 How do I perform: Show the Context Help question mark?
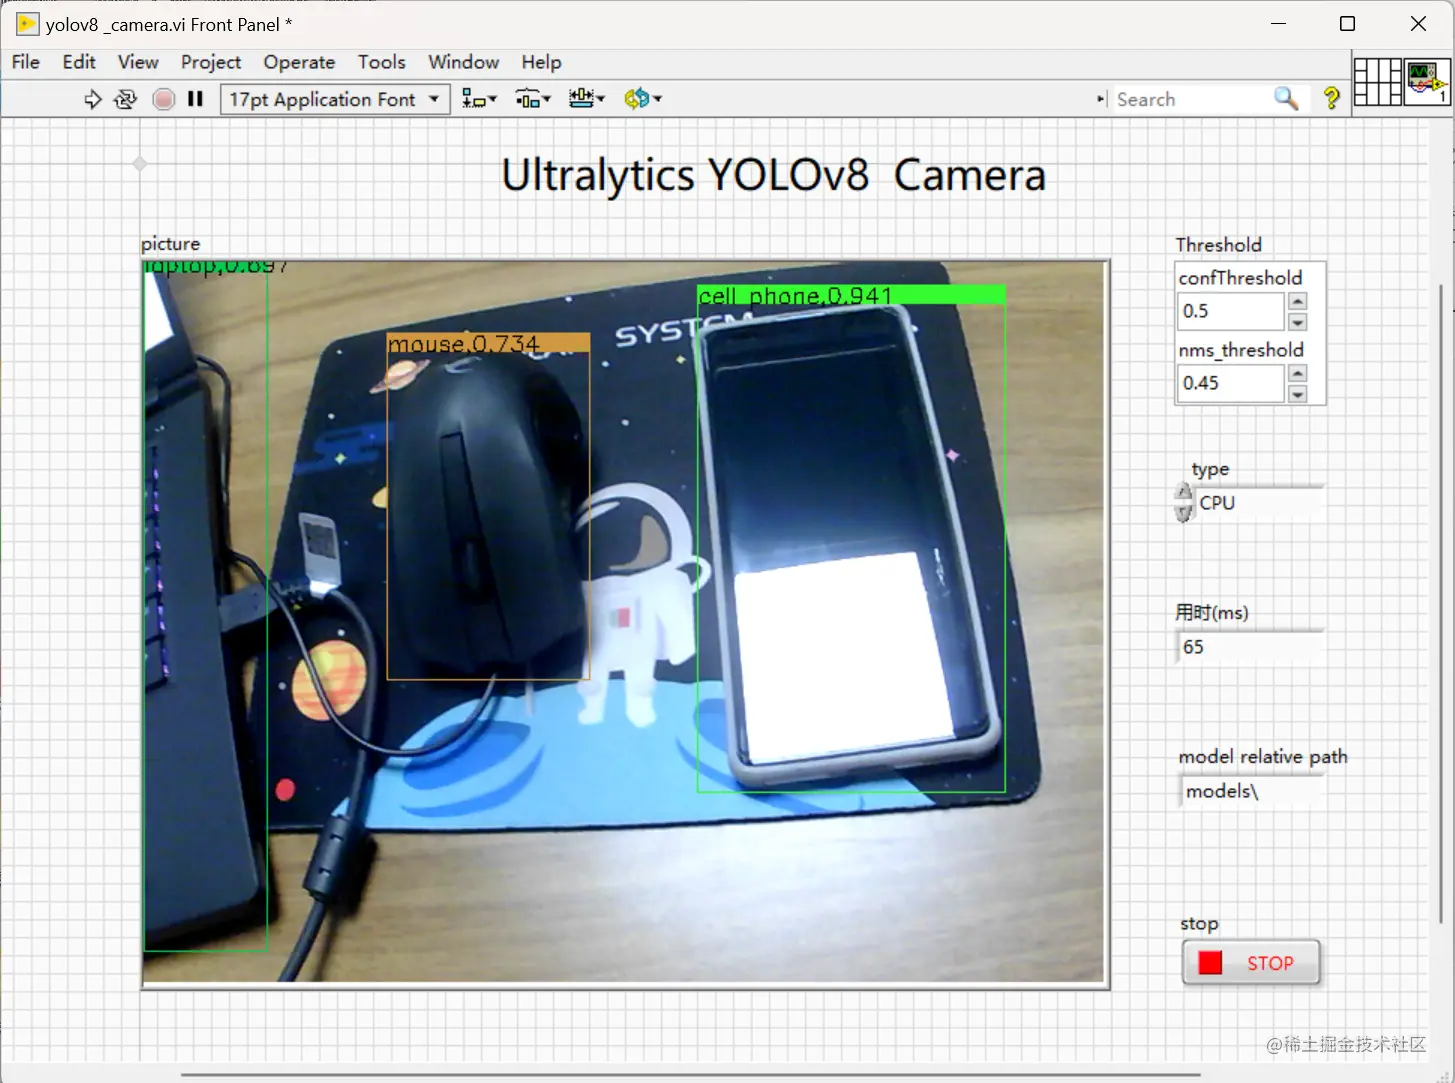click(1331, 98)
